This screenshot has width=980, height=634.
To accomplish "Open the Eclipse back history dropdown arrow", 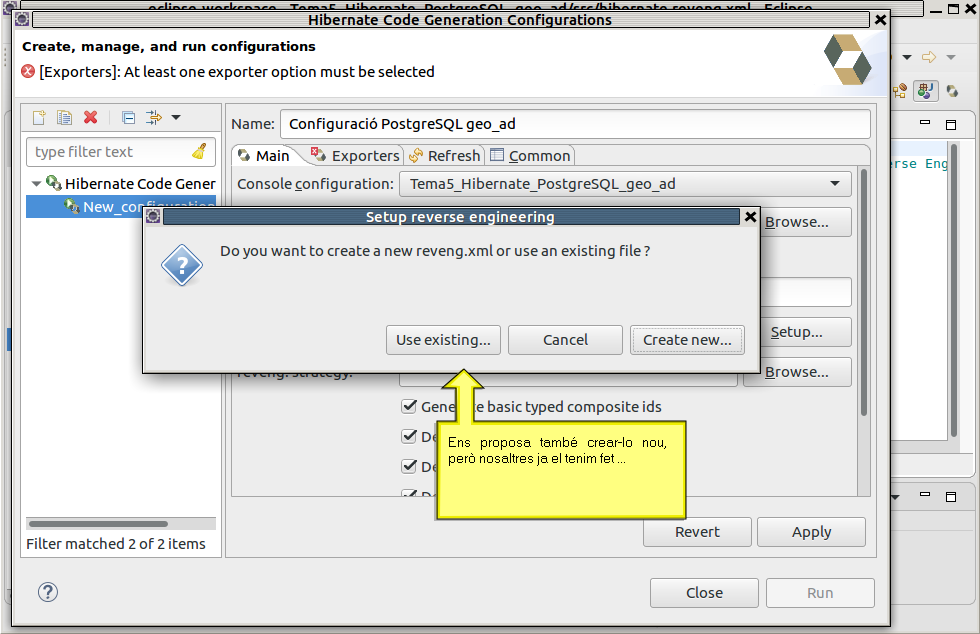I will point(907,57).
